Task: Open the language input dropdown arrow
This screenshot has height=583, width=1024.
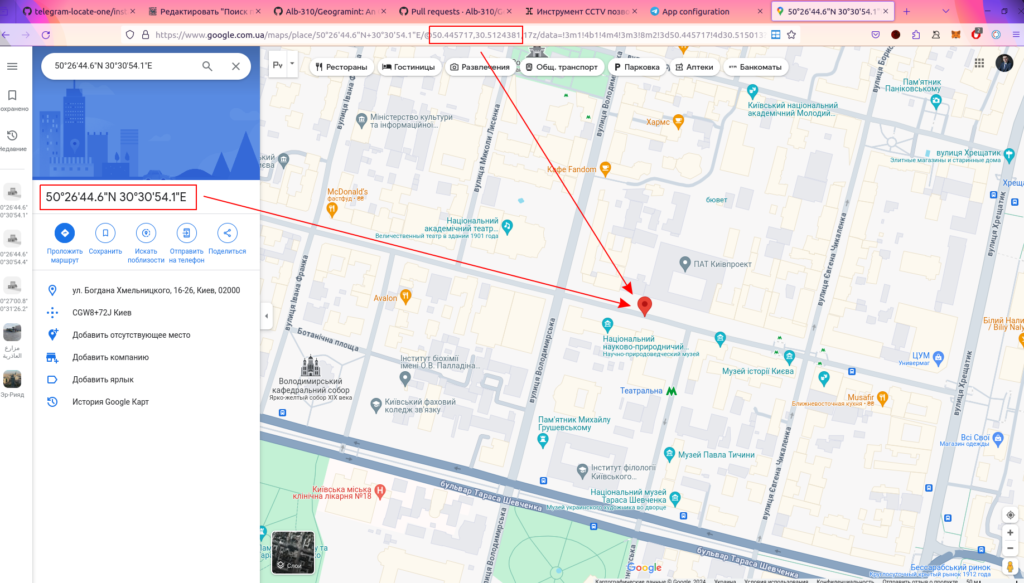Action: point(292,65)
